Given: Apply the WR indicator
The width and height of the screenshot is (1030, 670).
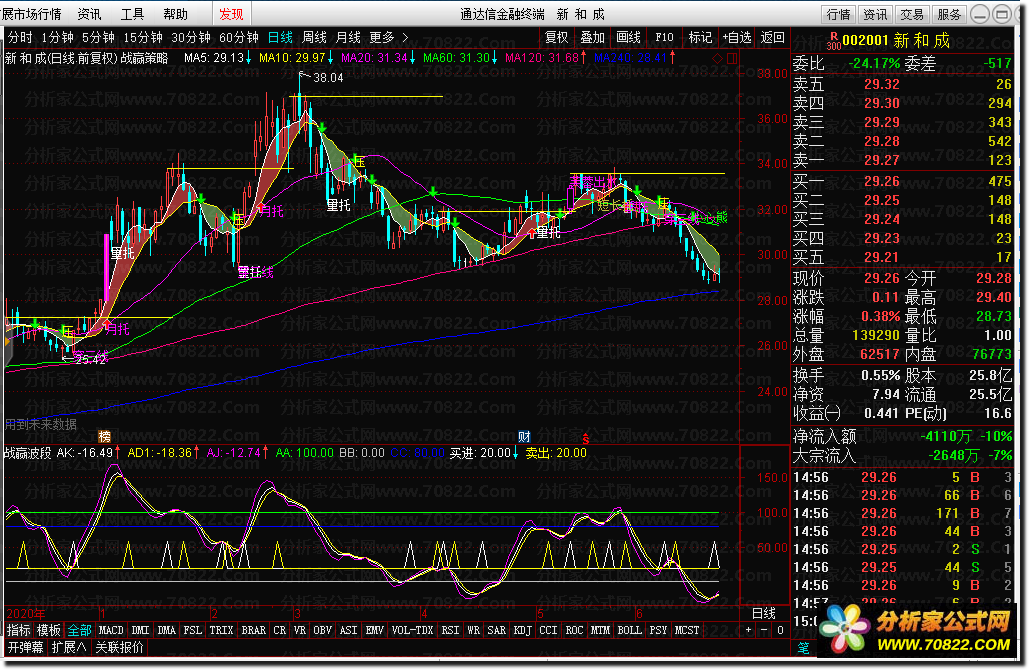Looking at the screenshot, I should pyautogui.click(x=474, y=630).
